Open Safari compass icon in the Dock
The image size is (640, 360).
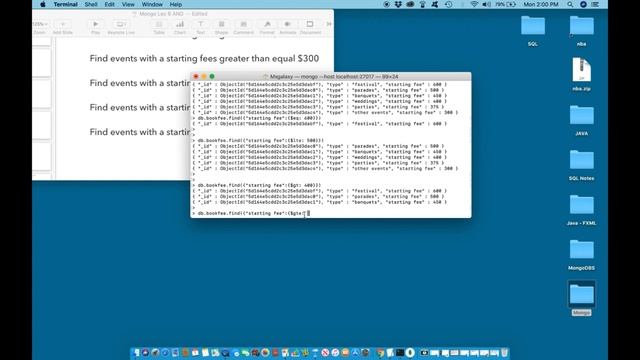[x=165, y=353]
